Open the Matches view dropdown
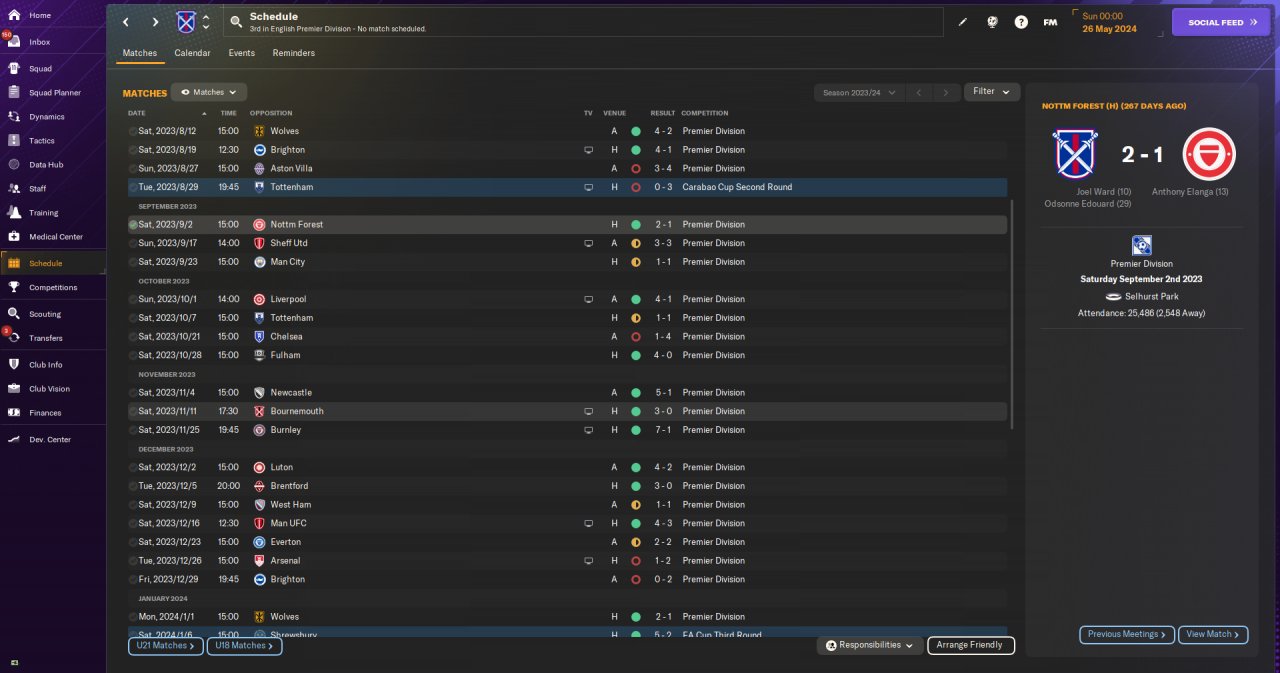This screenshot has width=1280, height=673. point(209,92)
